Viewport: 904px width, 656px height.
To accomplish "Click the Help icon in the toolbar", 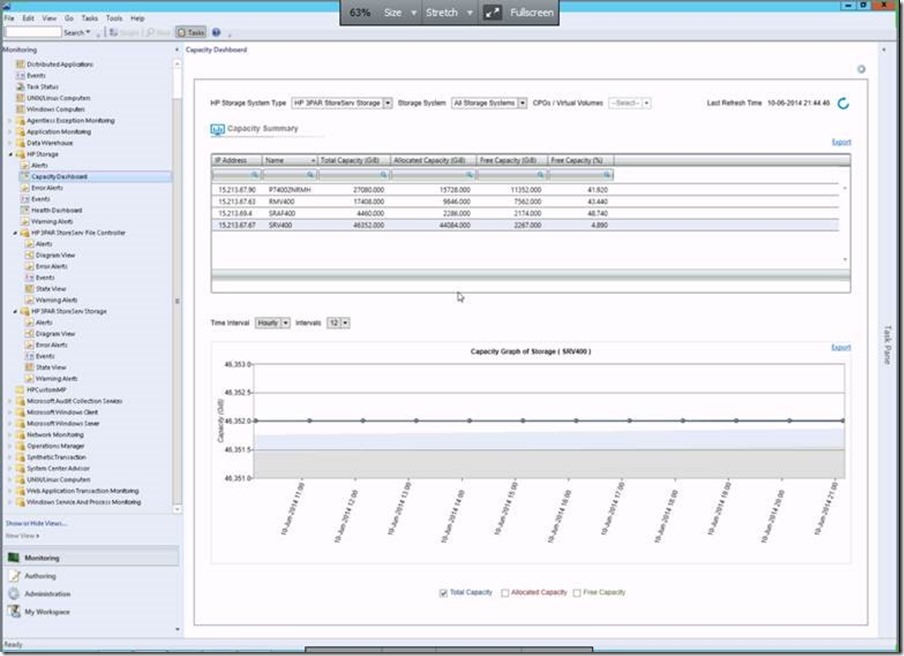I will (x=216, y=32).
